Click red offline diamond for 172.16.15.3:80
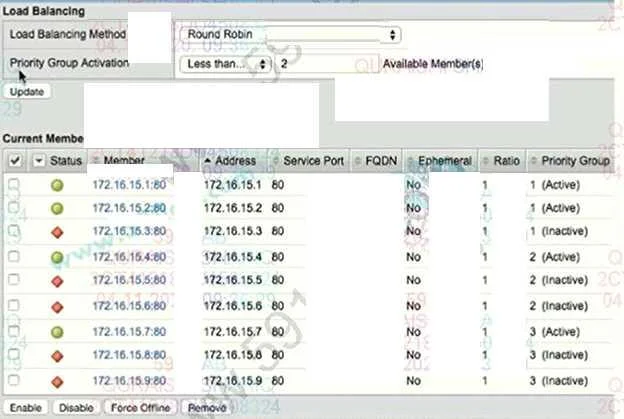The image size is (624, 419). pos(57,232)
